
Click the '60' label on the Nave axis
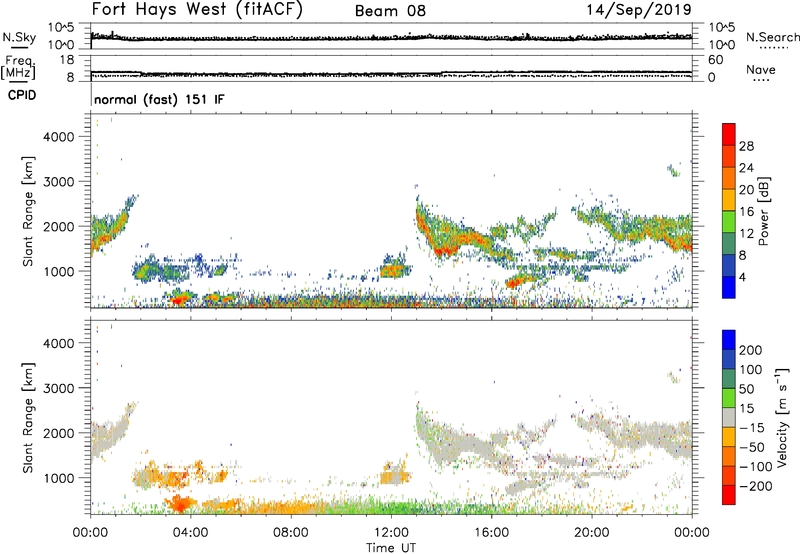click(x=715, y=60)
